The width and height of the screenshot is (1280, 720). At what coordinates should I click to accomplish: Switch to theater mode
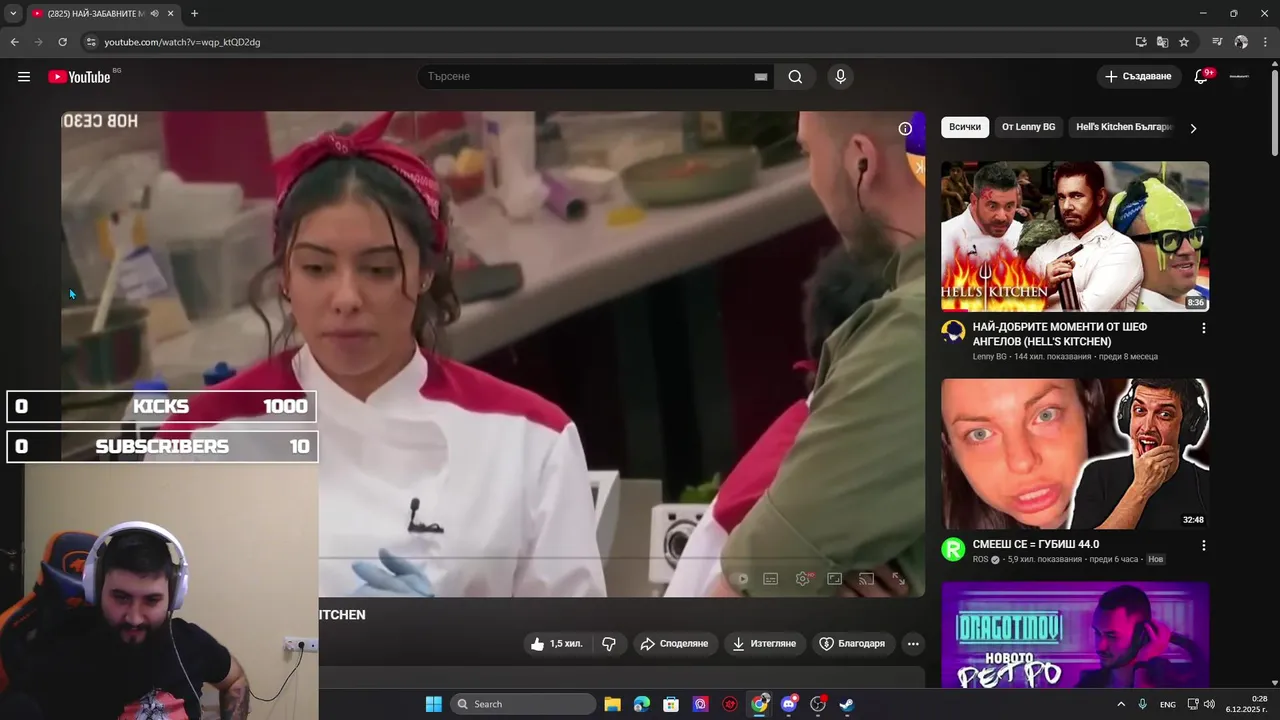[x=835, y=579]
